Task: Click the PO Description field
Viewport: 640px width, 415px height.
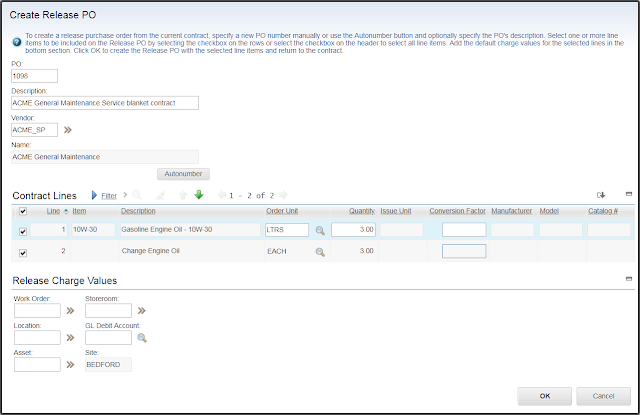Action: pyautogui.click(x=105, y=103)
